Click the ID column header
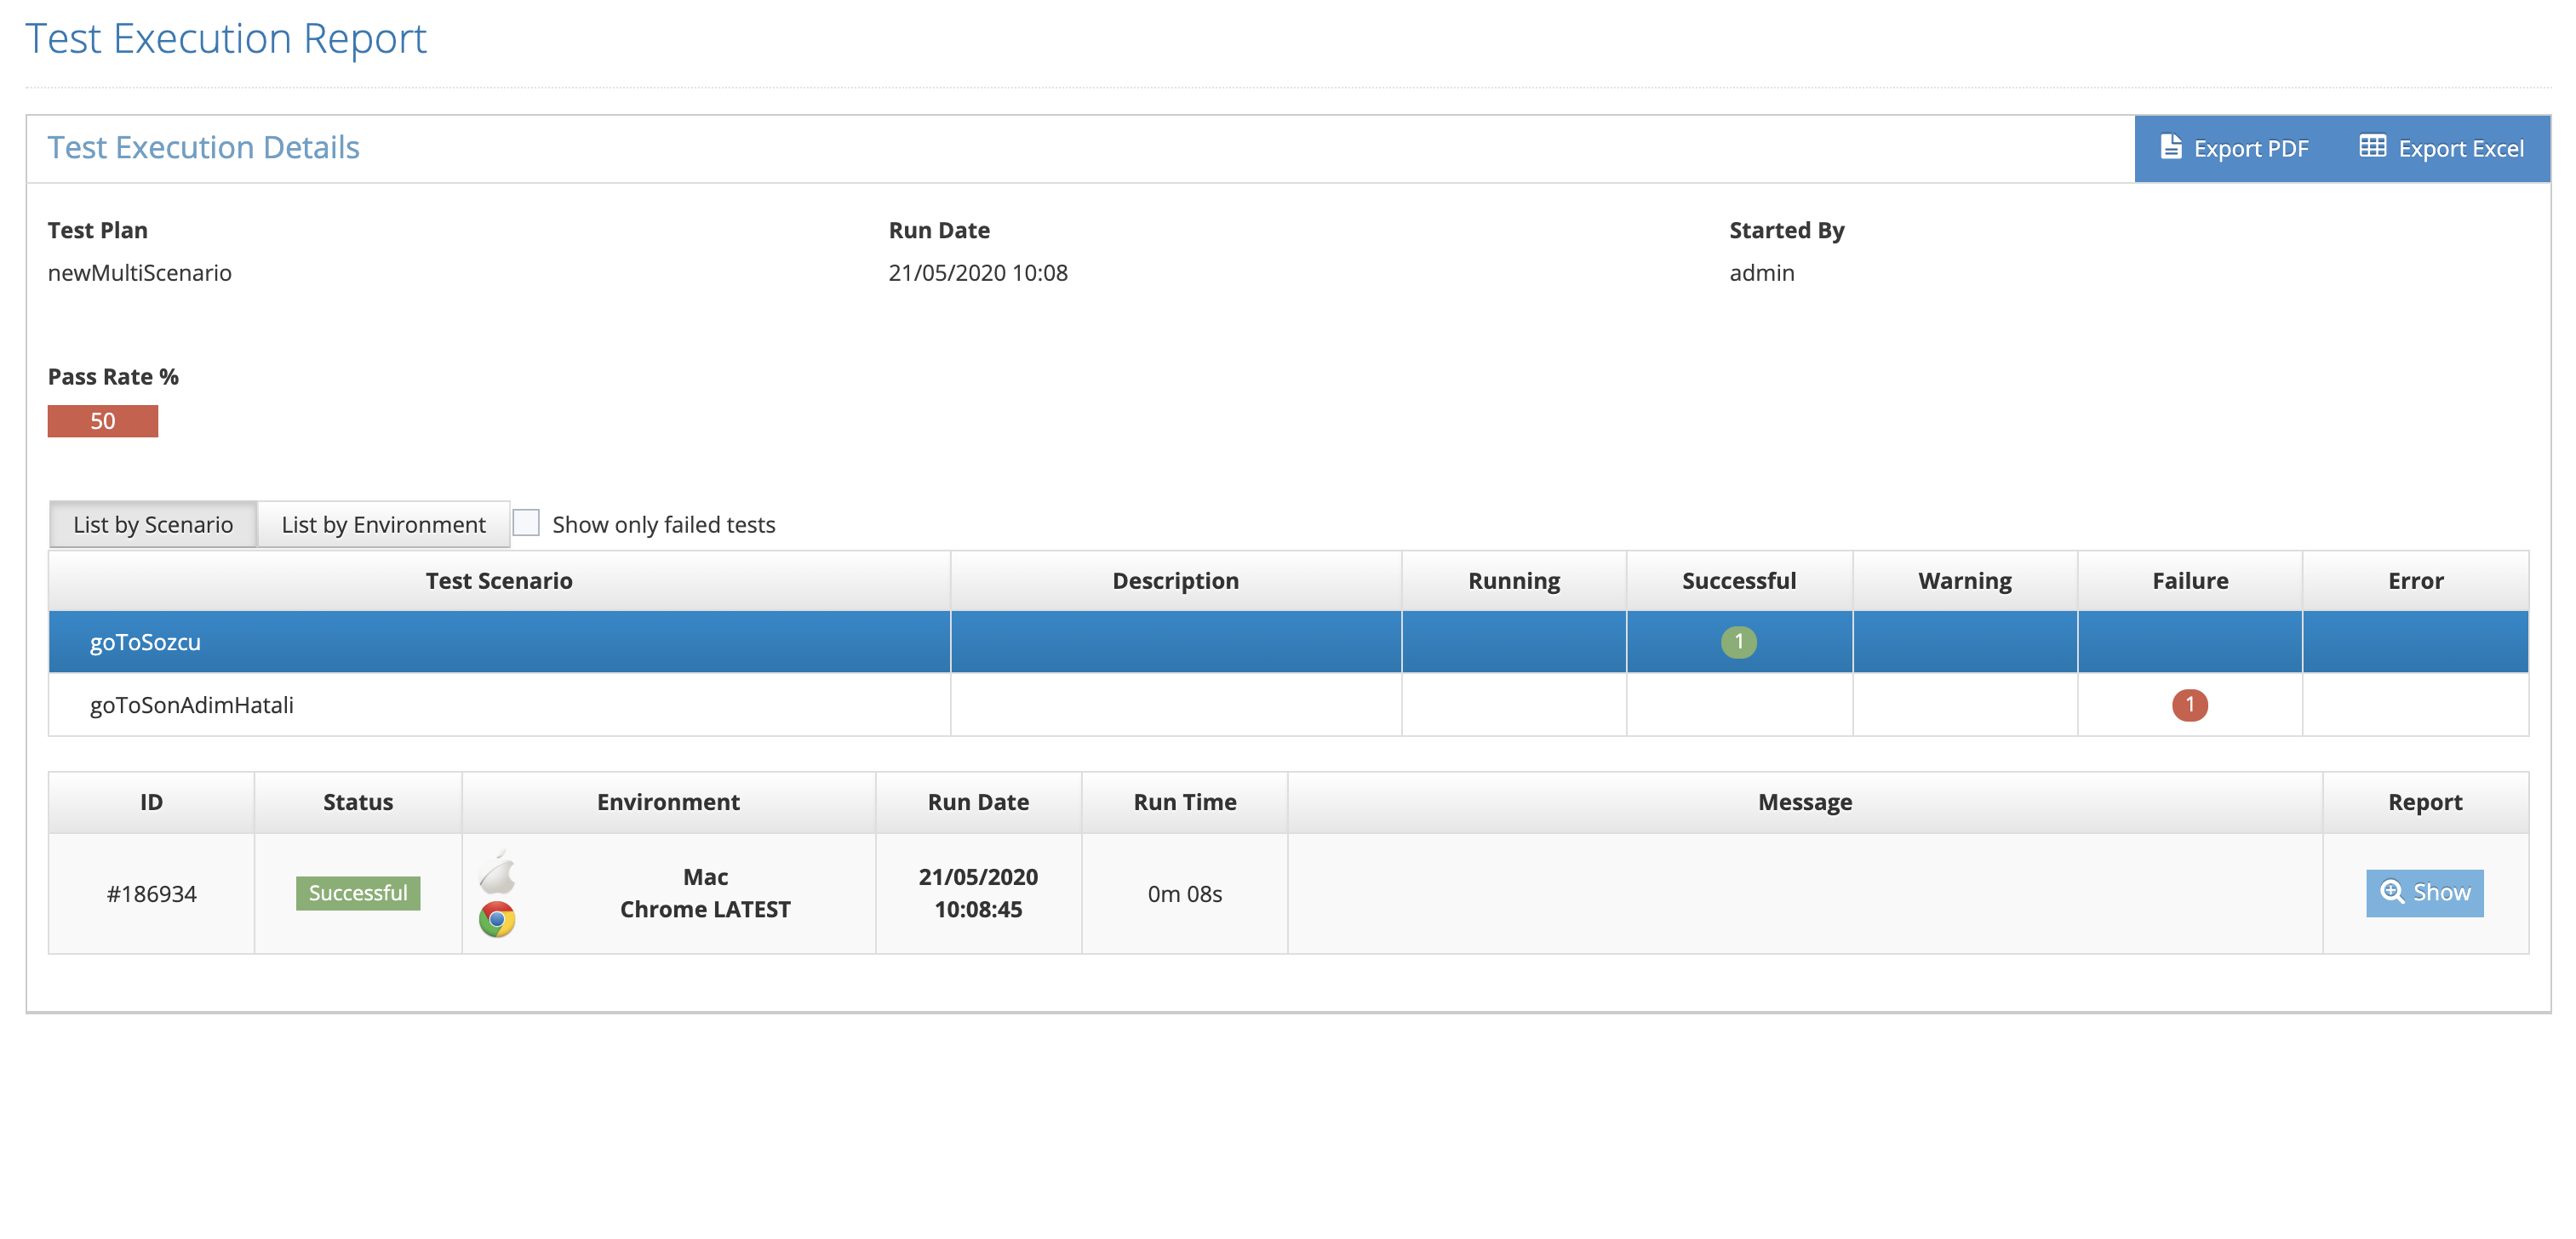This screenshot has width=2576, height=1239. (x=151, y=802)
